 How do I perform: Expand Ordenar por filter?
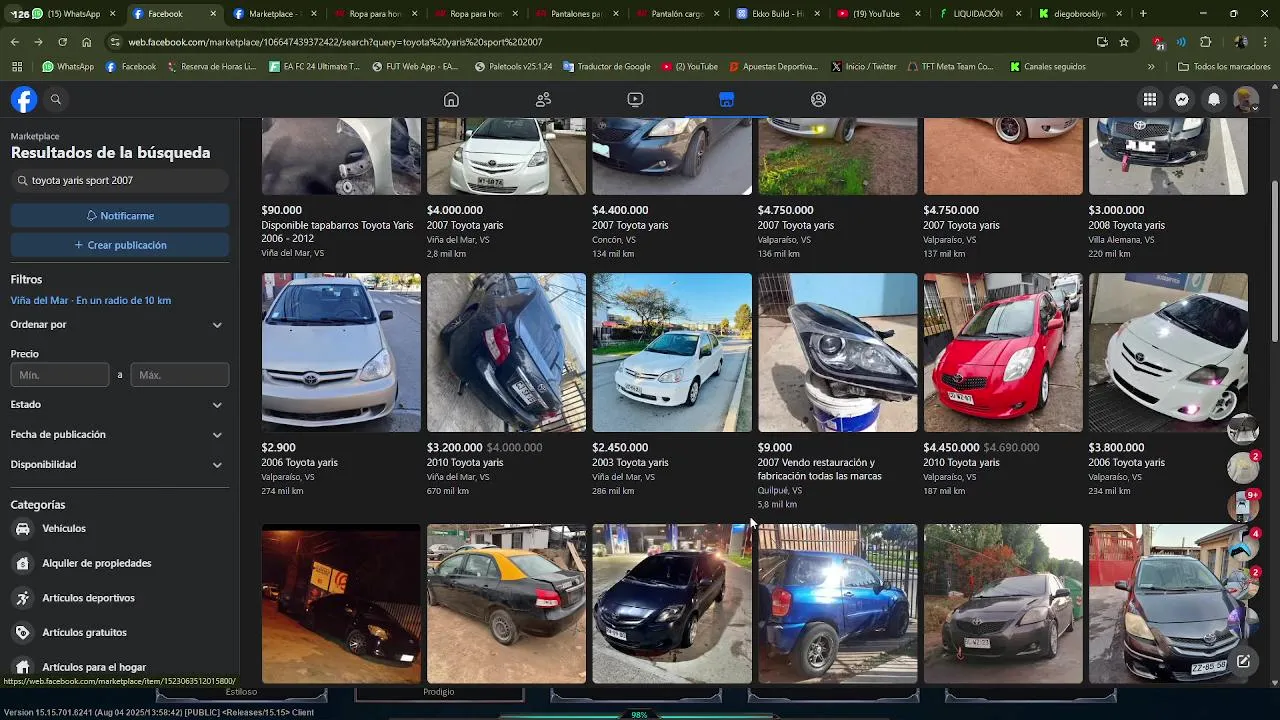click(118, 325)
